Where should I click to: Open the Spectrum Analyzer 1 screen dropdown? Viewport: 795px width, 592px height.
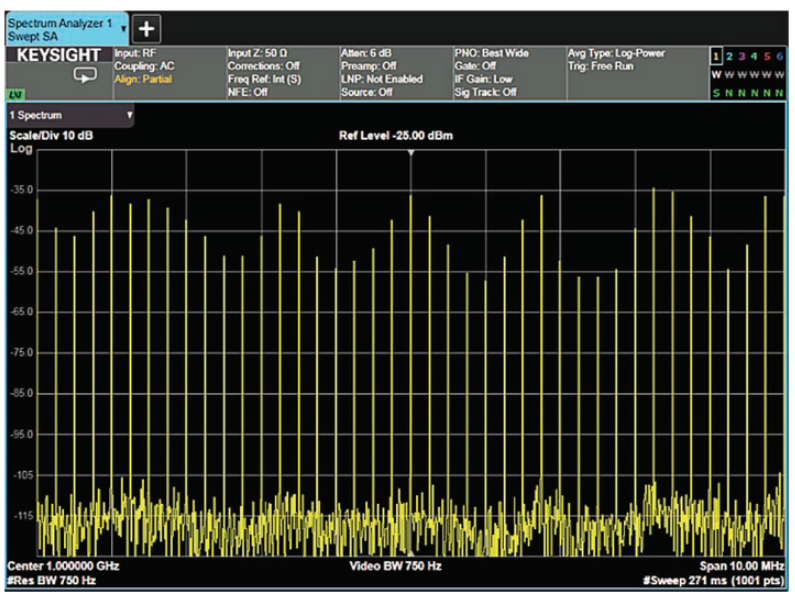pyautogui.click(x=124, y=29)
